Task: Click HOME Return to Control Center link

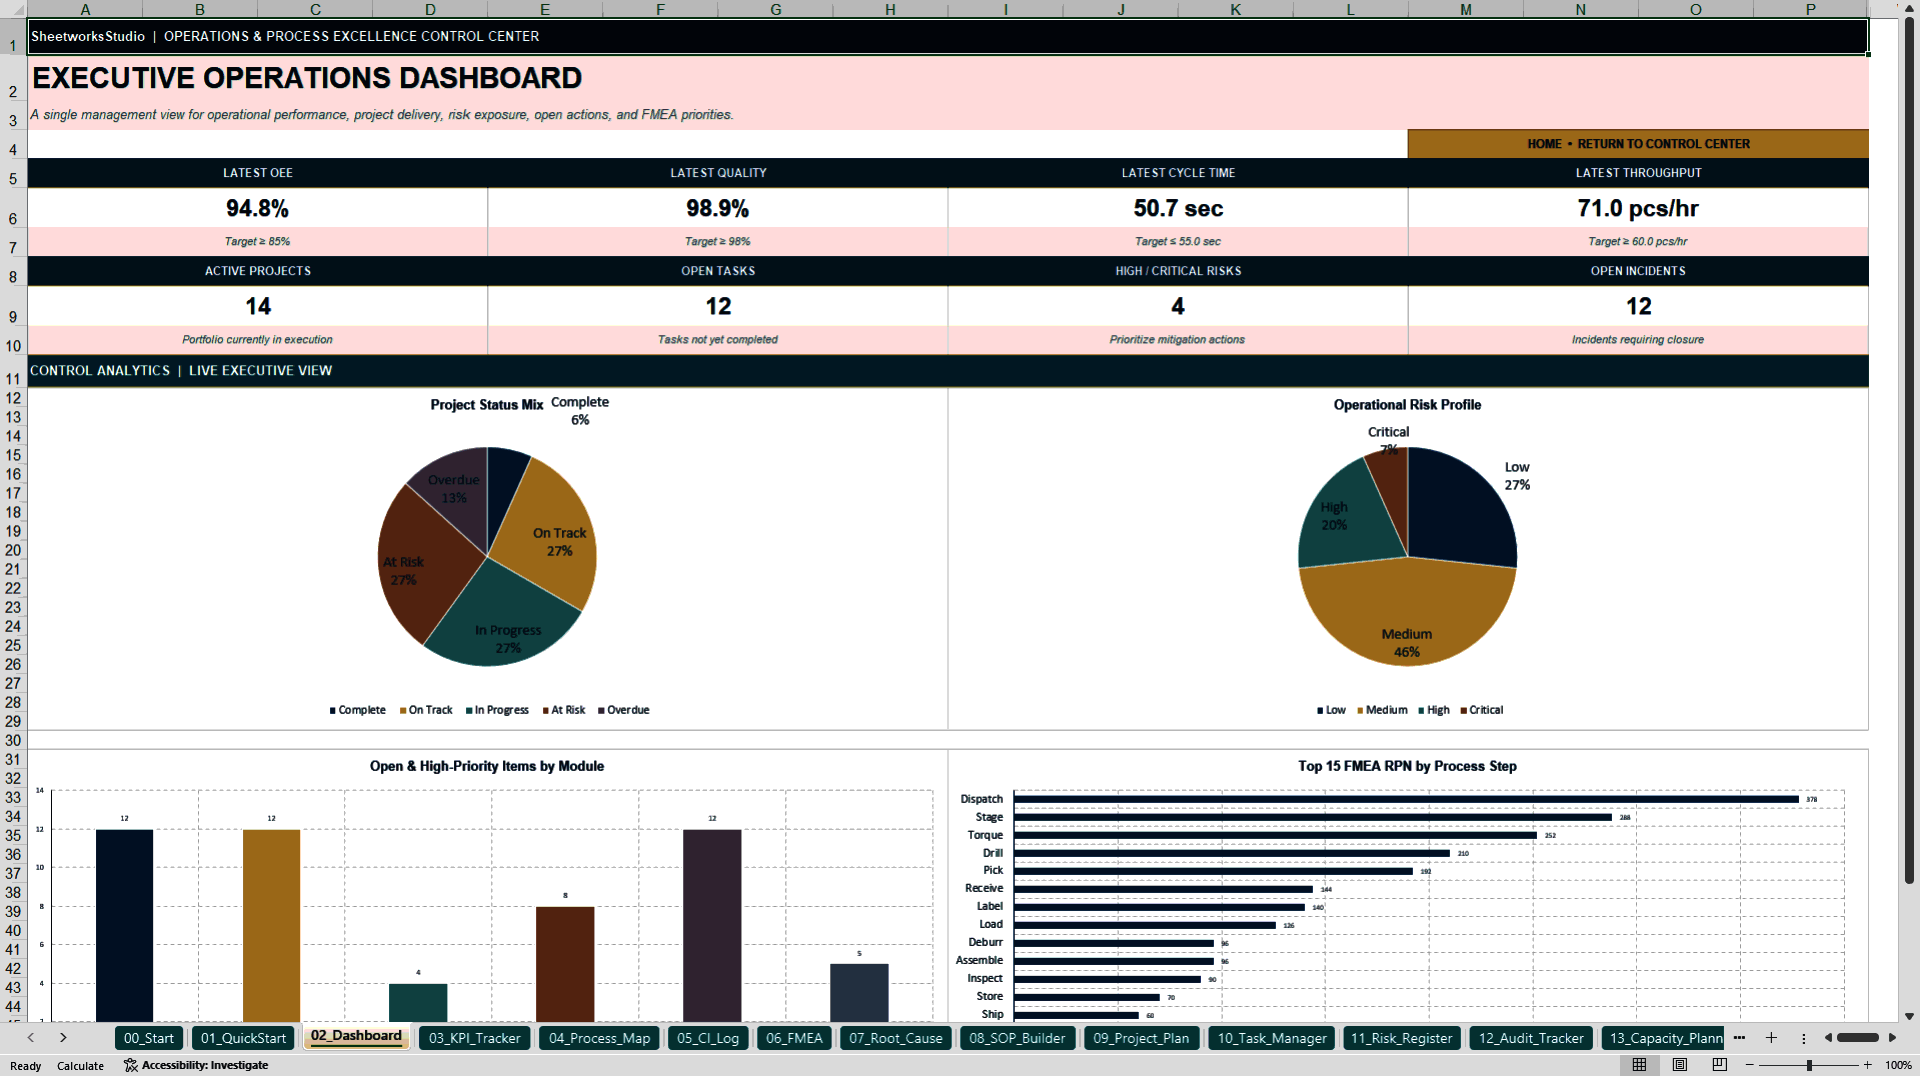Action: coord(1638,144)
